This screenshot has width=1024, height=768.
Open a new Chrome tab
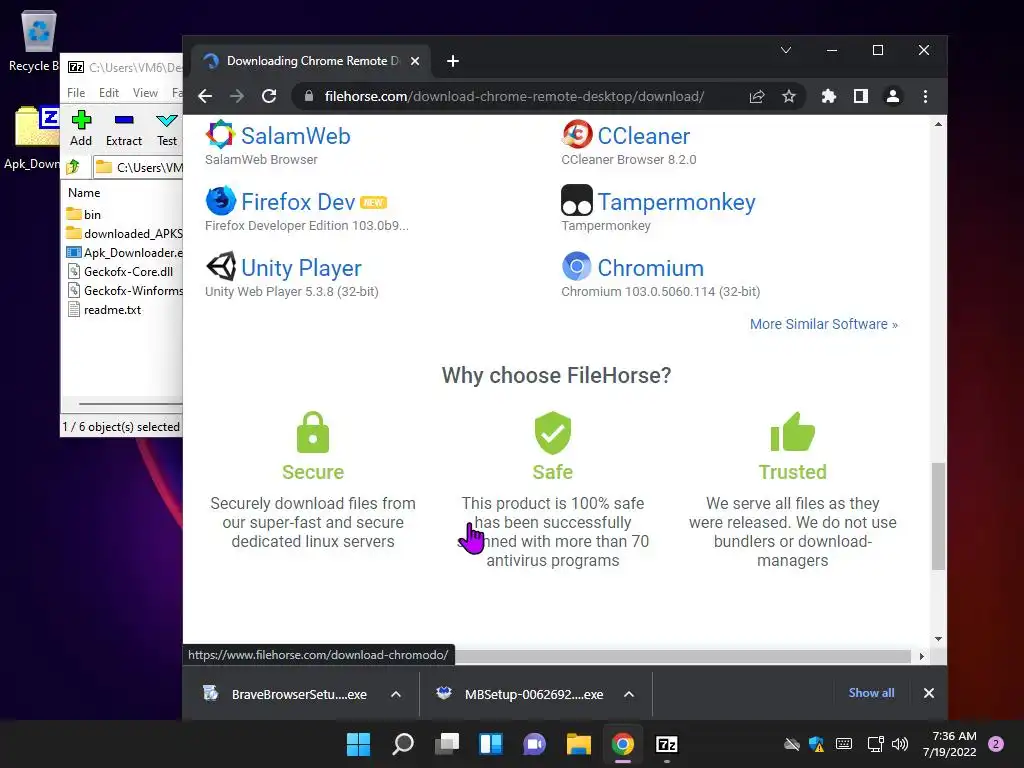click(x=453, y=61)
